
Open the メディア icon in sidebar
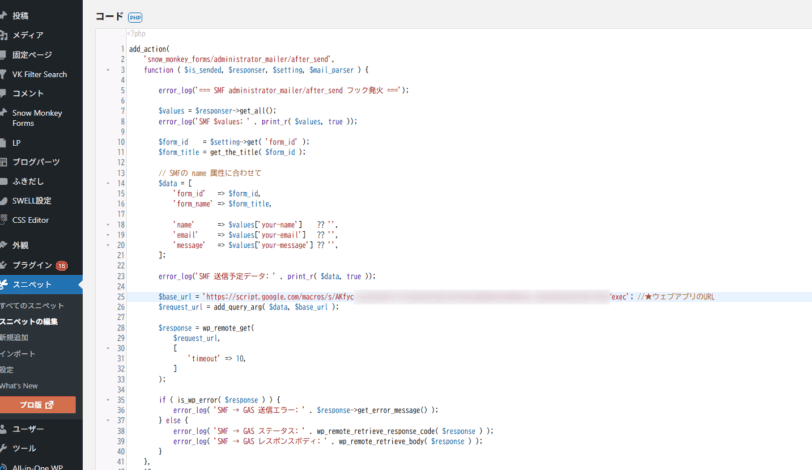point(3,35)
